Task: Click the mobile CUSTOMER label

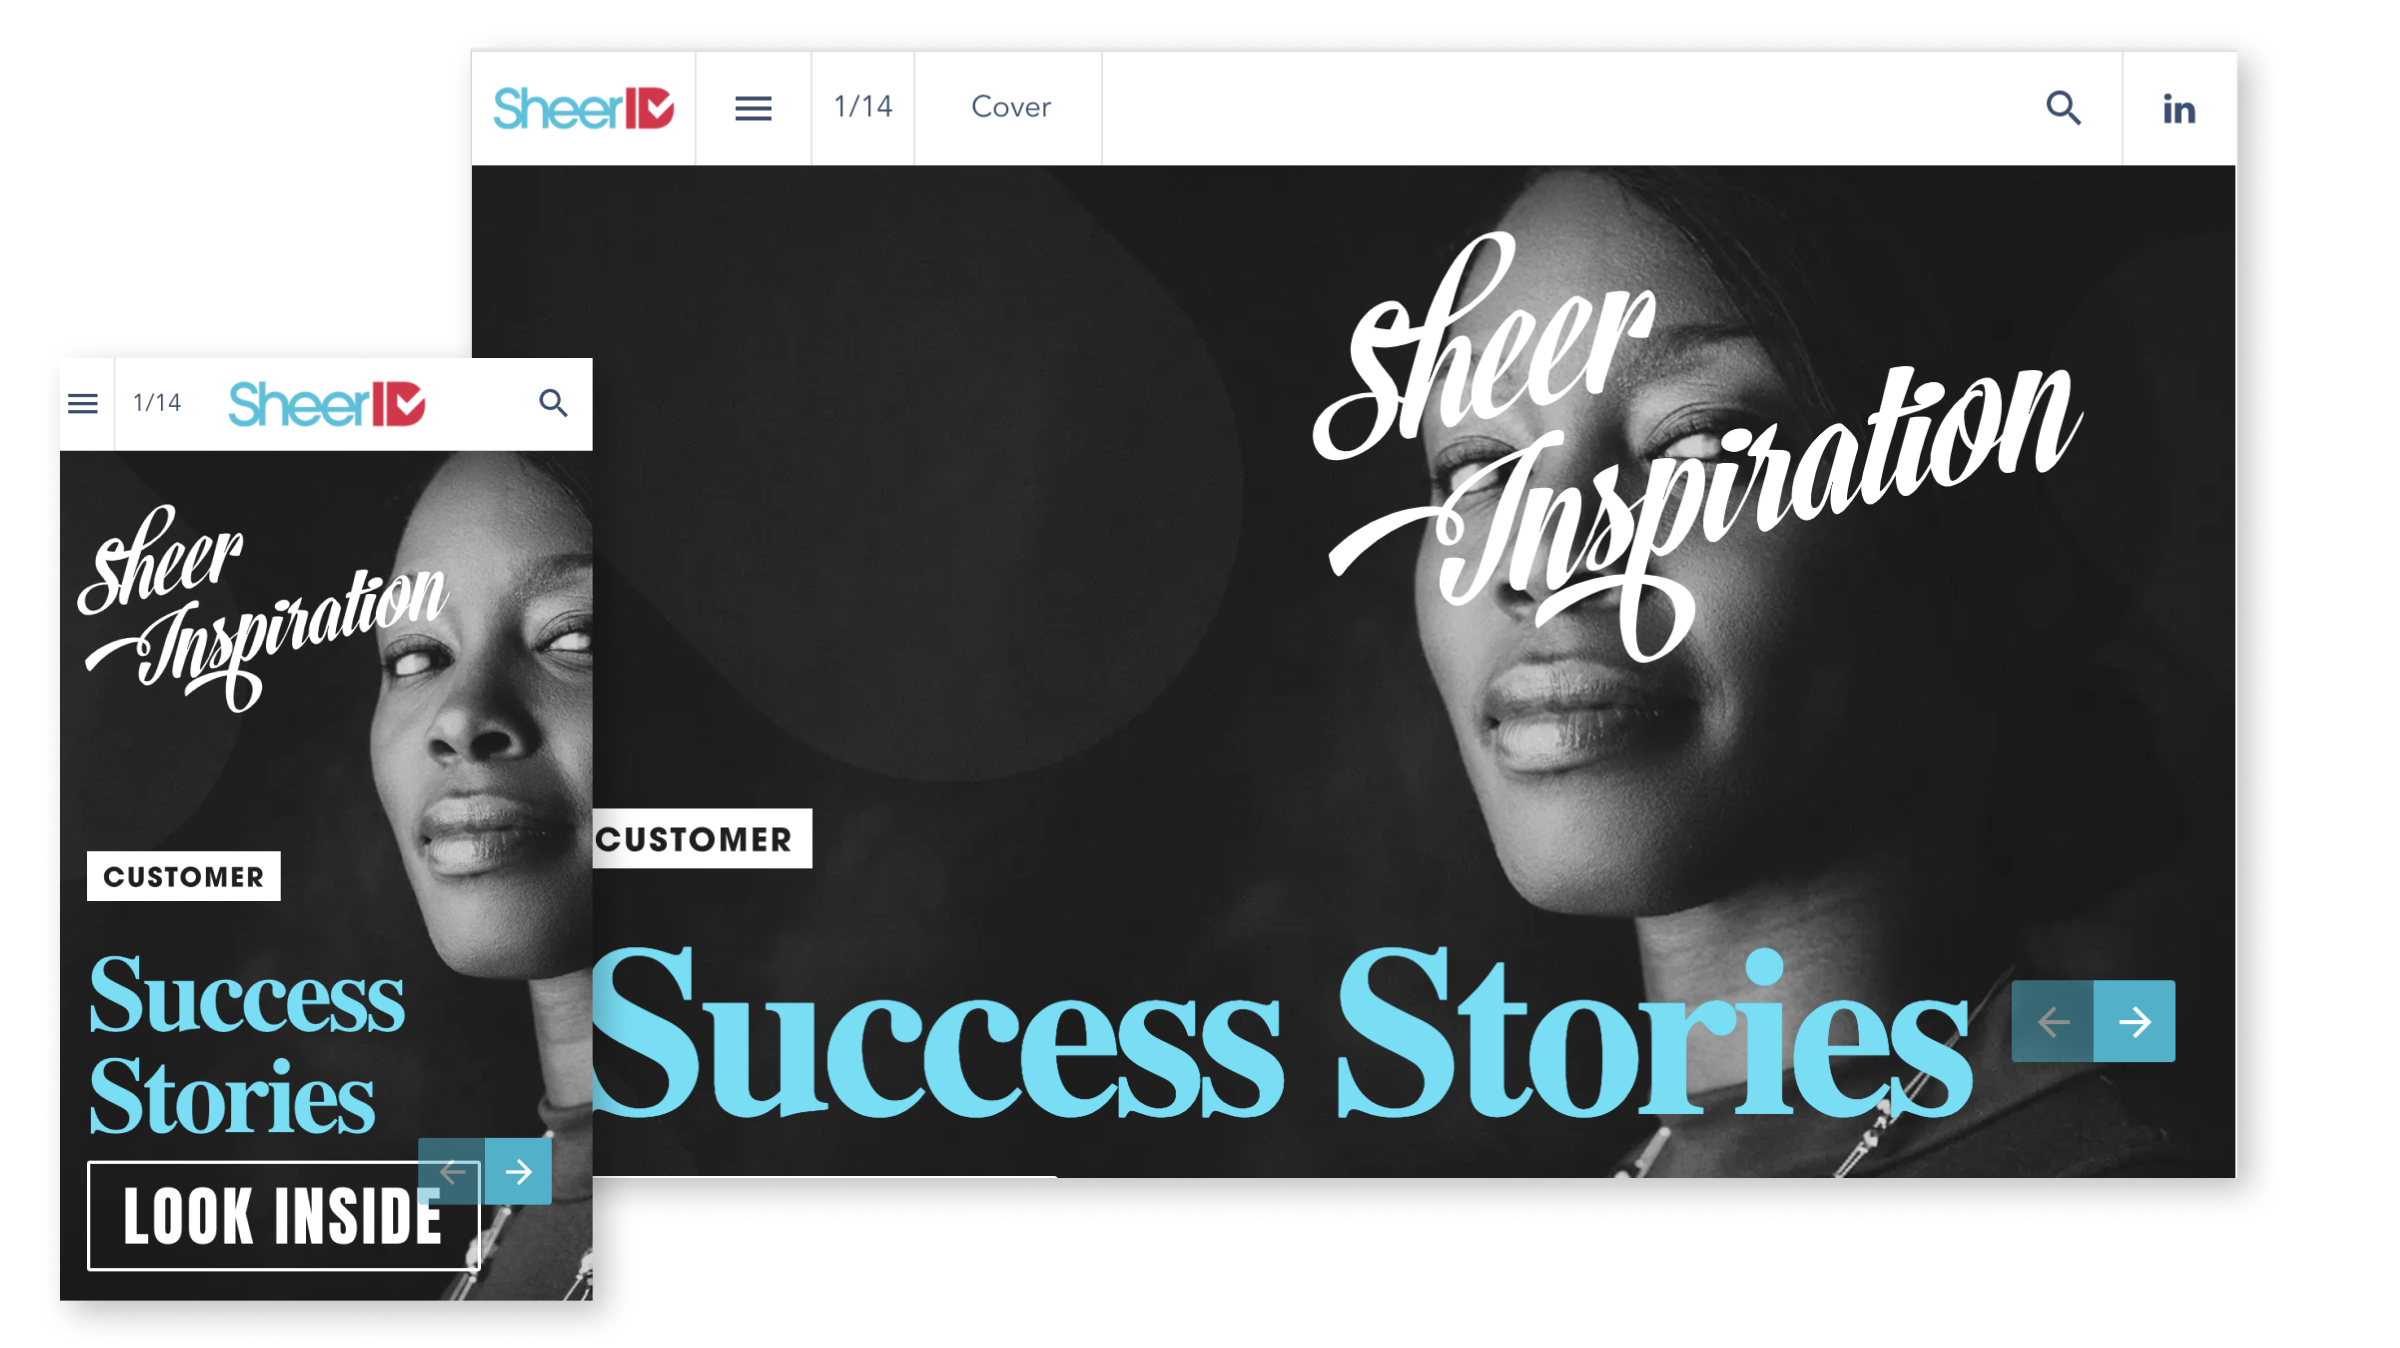Action: click(184, 876)
